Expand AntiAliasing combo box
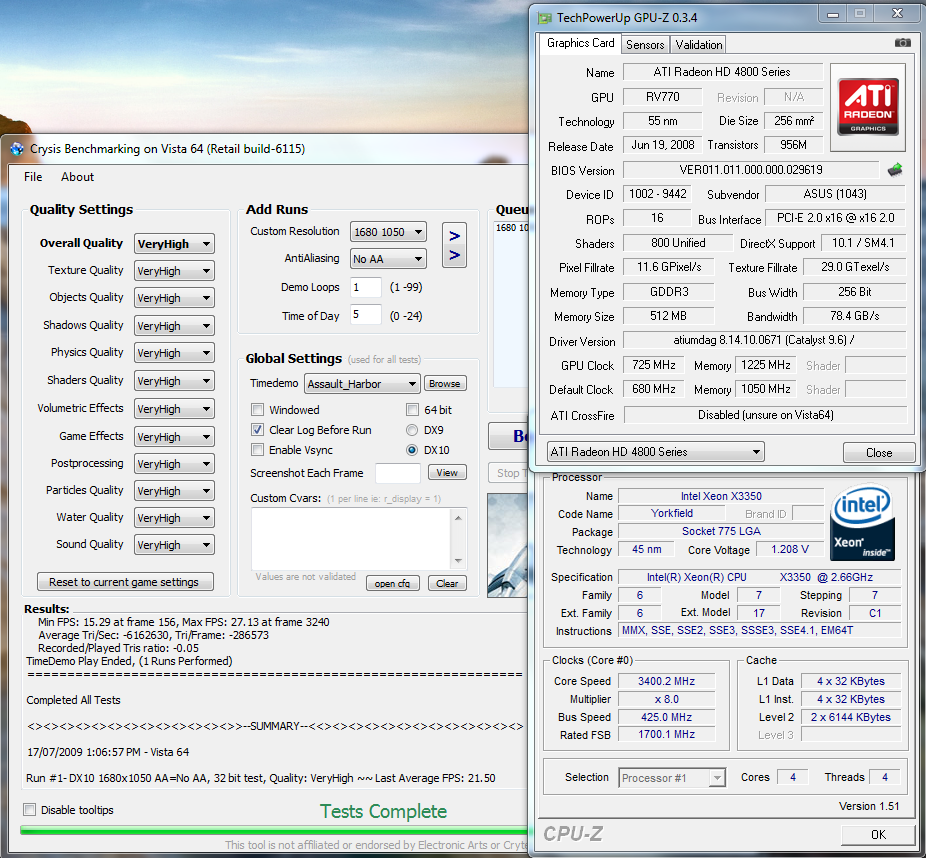Screen dimensions: 926x858 coord(388,259)
